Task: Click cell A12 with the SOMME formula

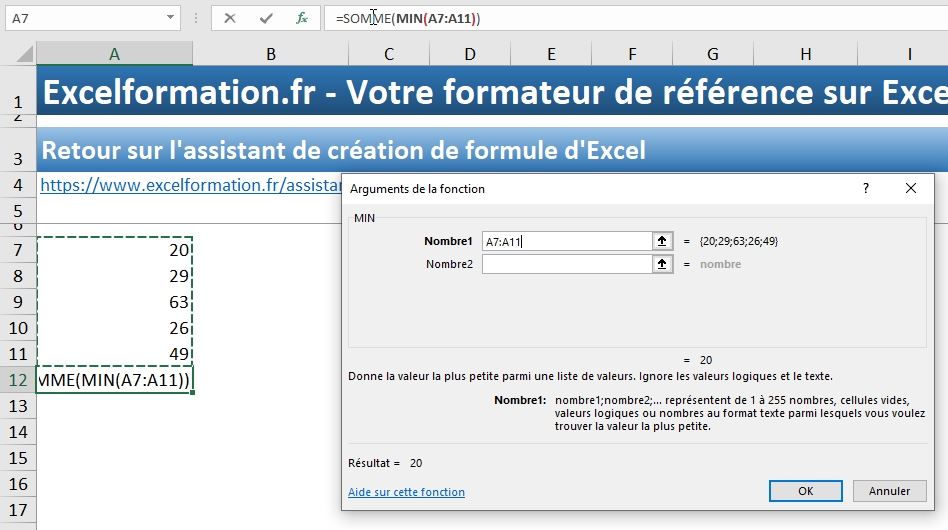Action: 114,380
